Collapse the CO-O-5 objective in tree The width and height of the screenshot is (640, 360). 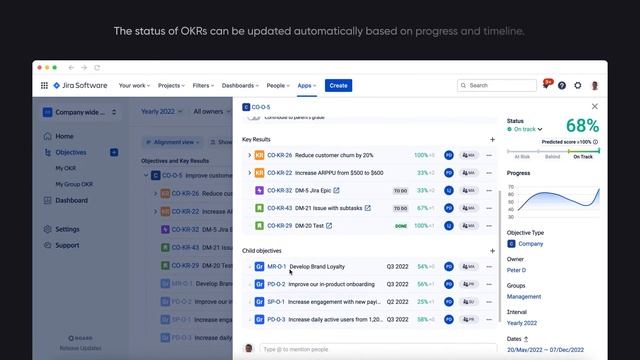(146, 176)
